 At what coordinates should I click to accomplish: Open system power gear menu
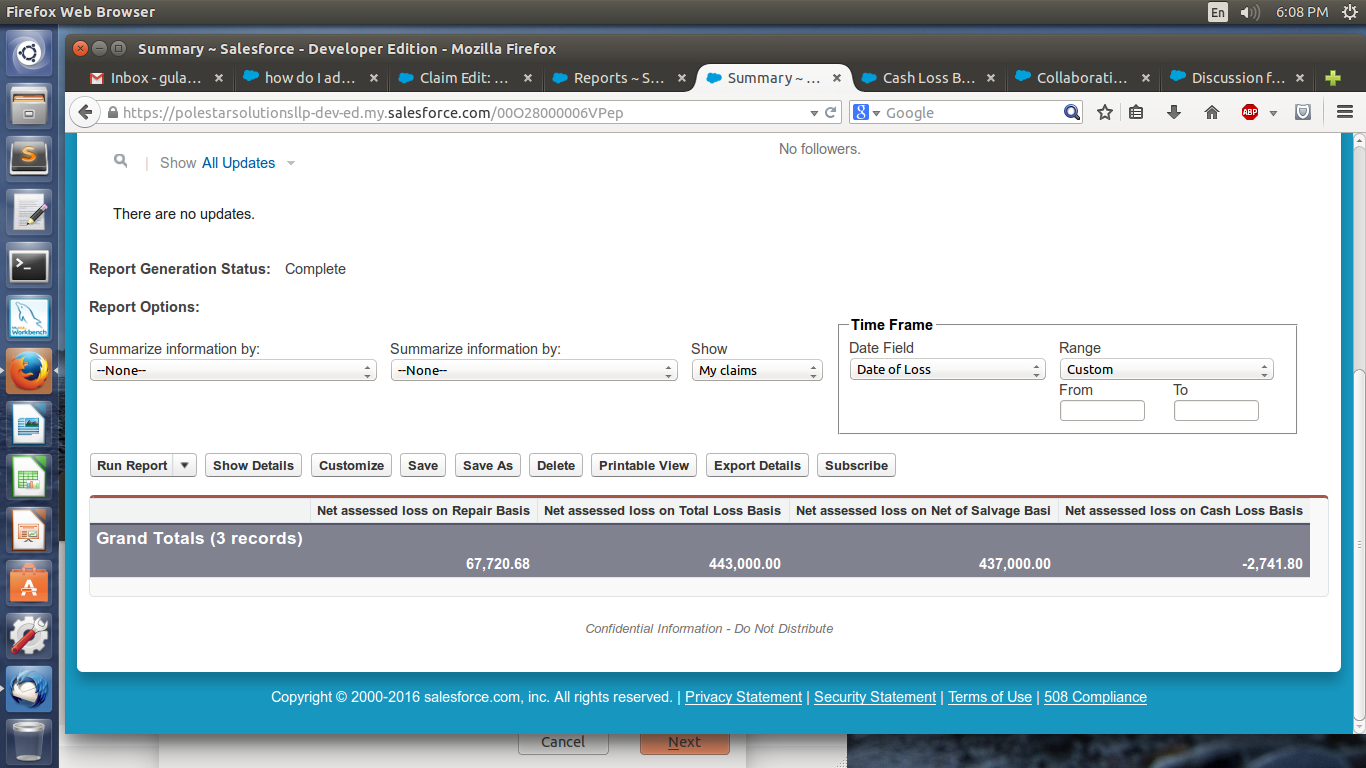tap(1349, 12)
